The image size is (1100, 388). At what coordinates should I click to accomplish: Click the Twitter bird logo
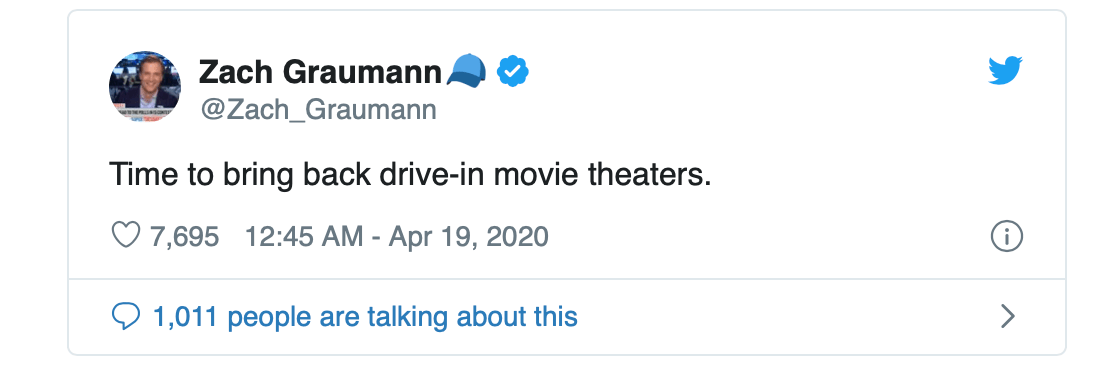[1005, 71]
